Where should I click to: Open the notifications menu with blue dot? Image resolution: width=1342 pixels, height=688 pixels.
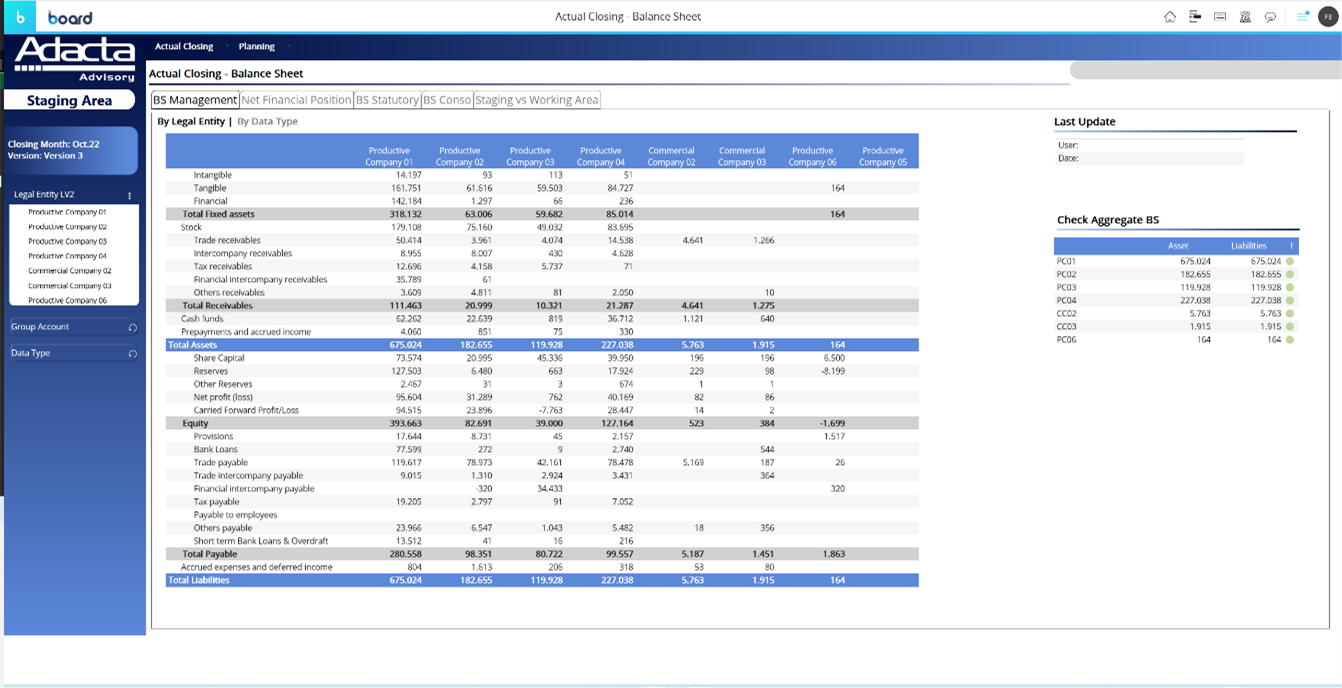pyautogui.click(x=1302, y=17)
